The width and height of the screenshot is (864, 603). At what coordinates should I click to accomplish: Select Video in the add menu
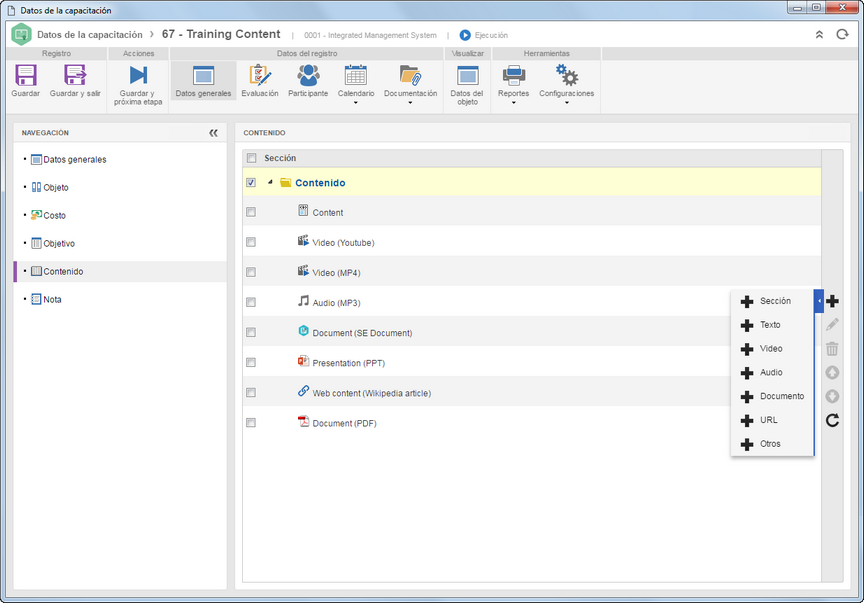coord(772,348)
